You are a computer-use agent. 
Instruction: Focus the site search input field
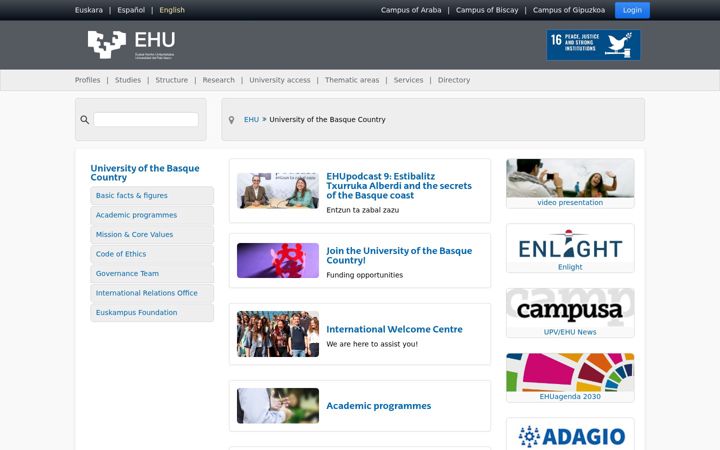tap(146, 119)
